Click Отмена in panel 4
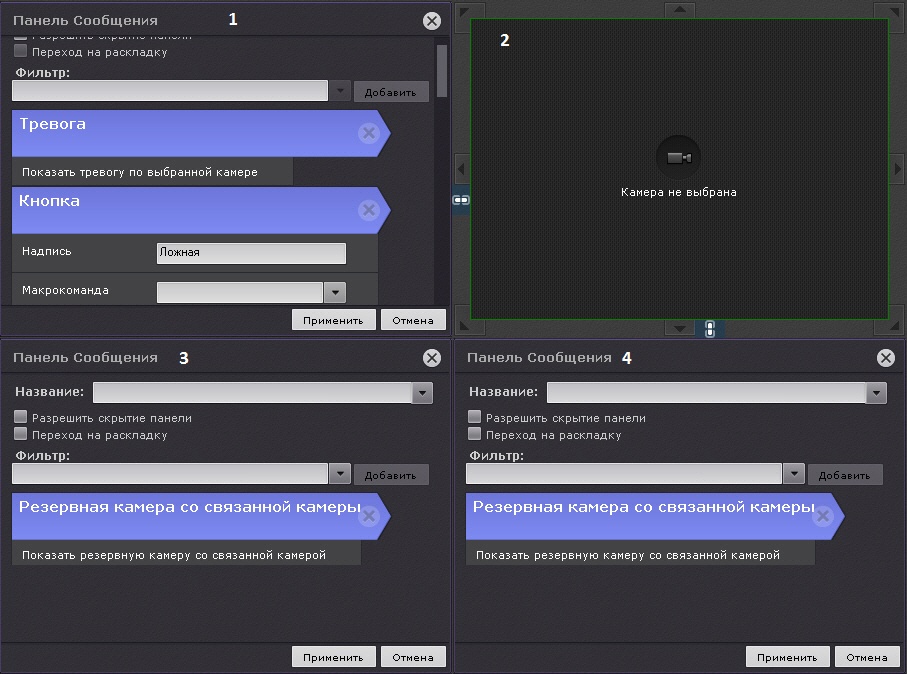 click(x=866, y=657)
